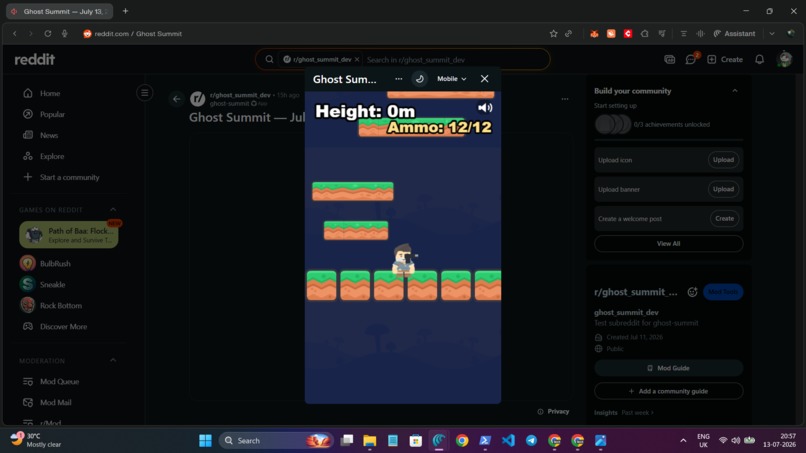Image resolution: width=806 pixels, height=453 pixels.
Task: Open the Rock Bottom game
Action: [x=61, y=305]
